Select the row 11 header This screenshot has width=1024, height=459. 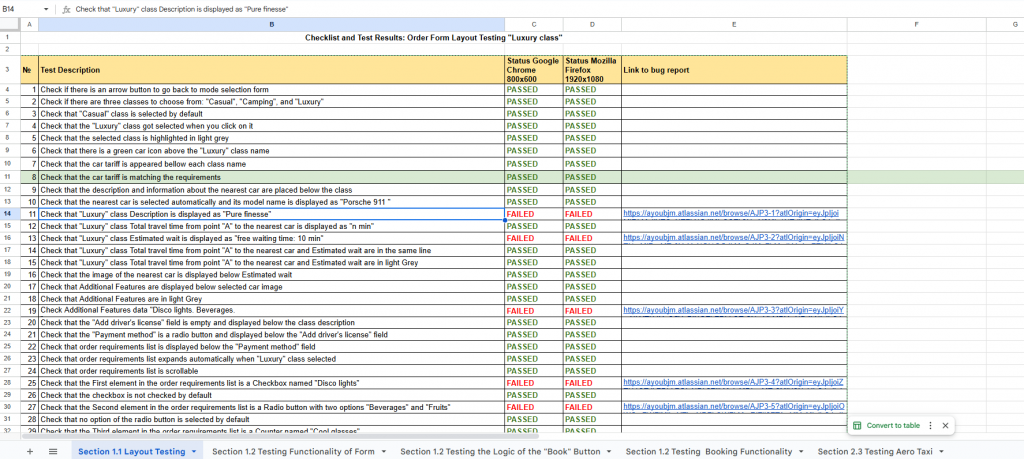point(9,177)
